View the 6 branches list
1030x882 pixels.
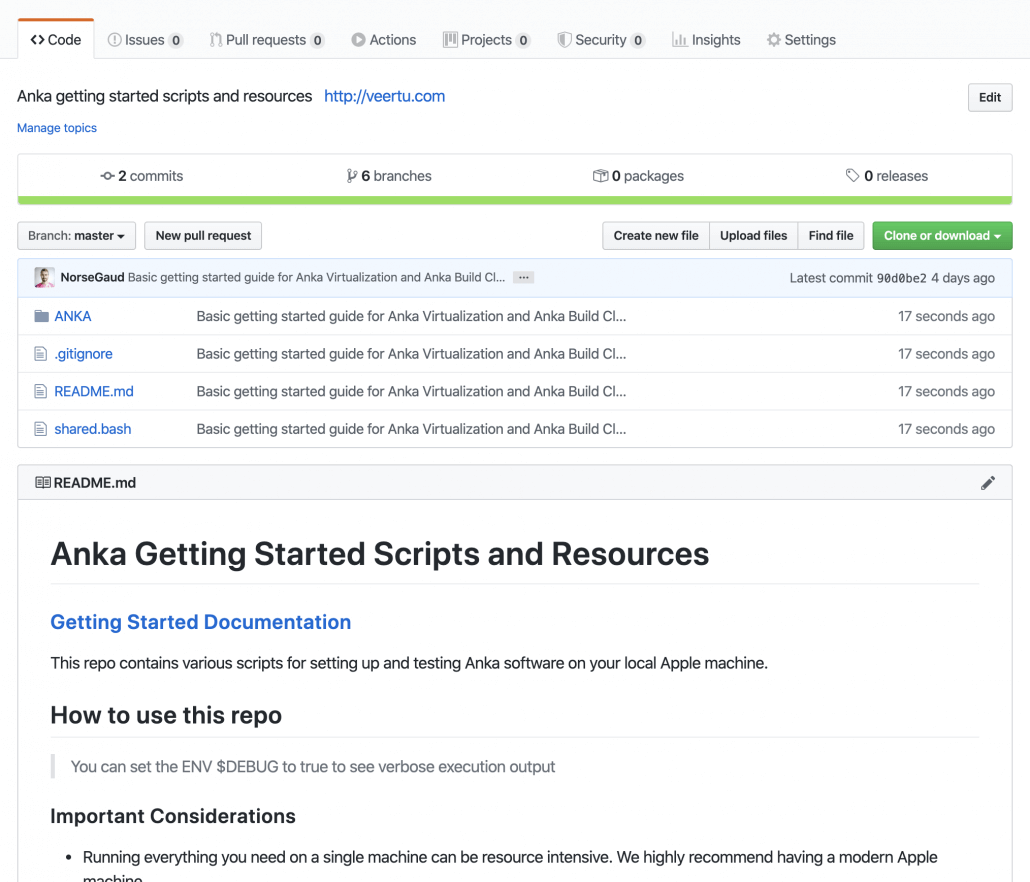389,175
